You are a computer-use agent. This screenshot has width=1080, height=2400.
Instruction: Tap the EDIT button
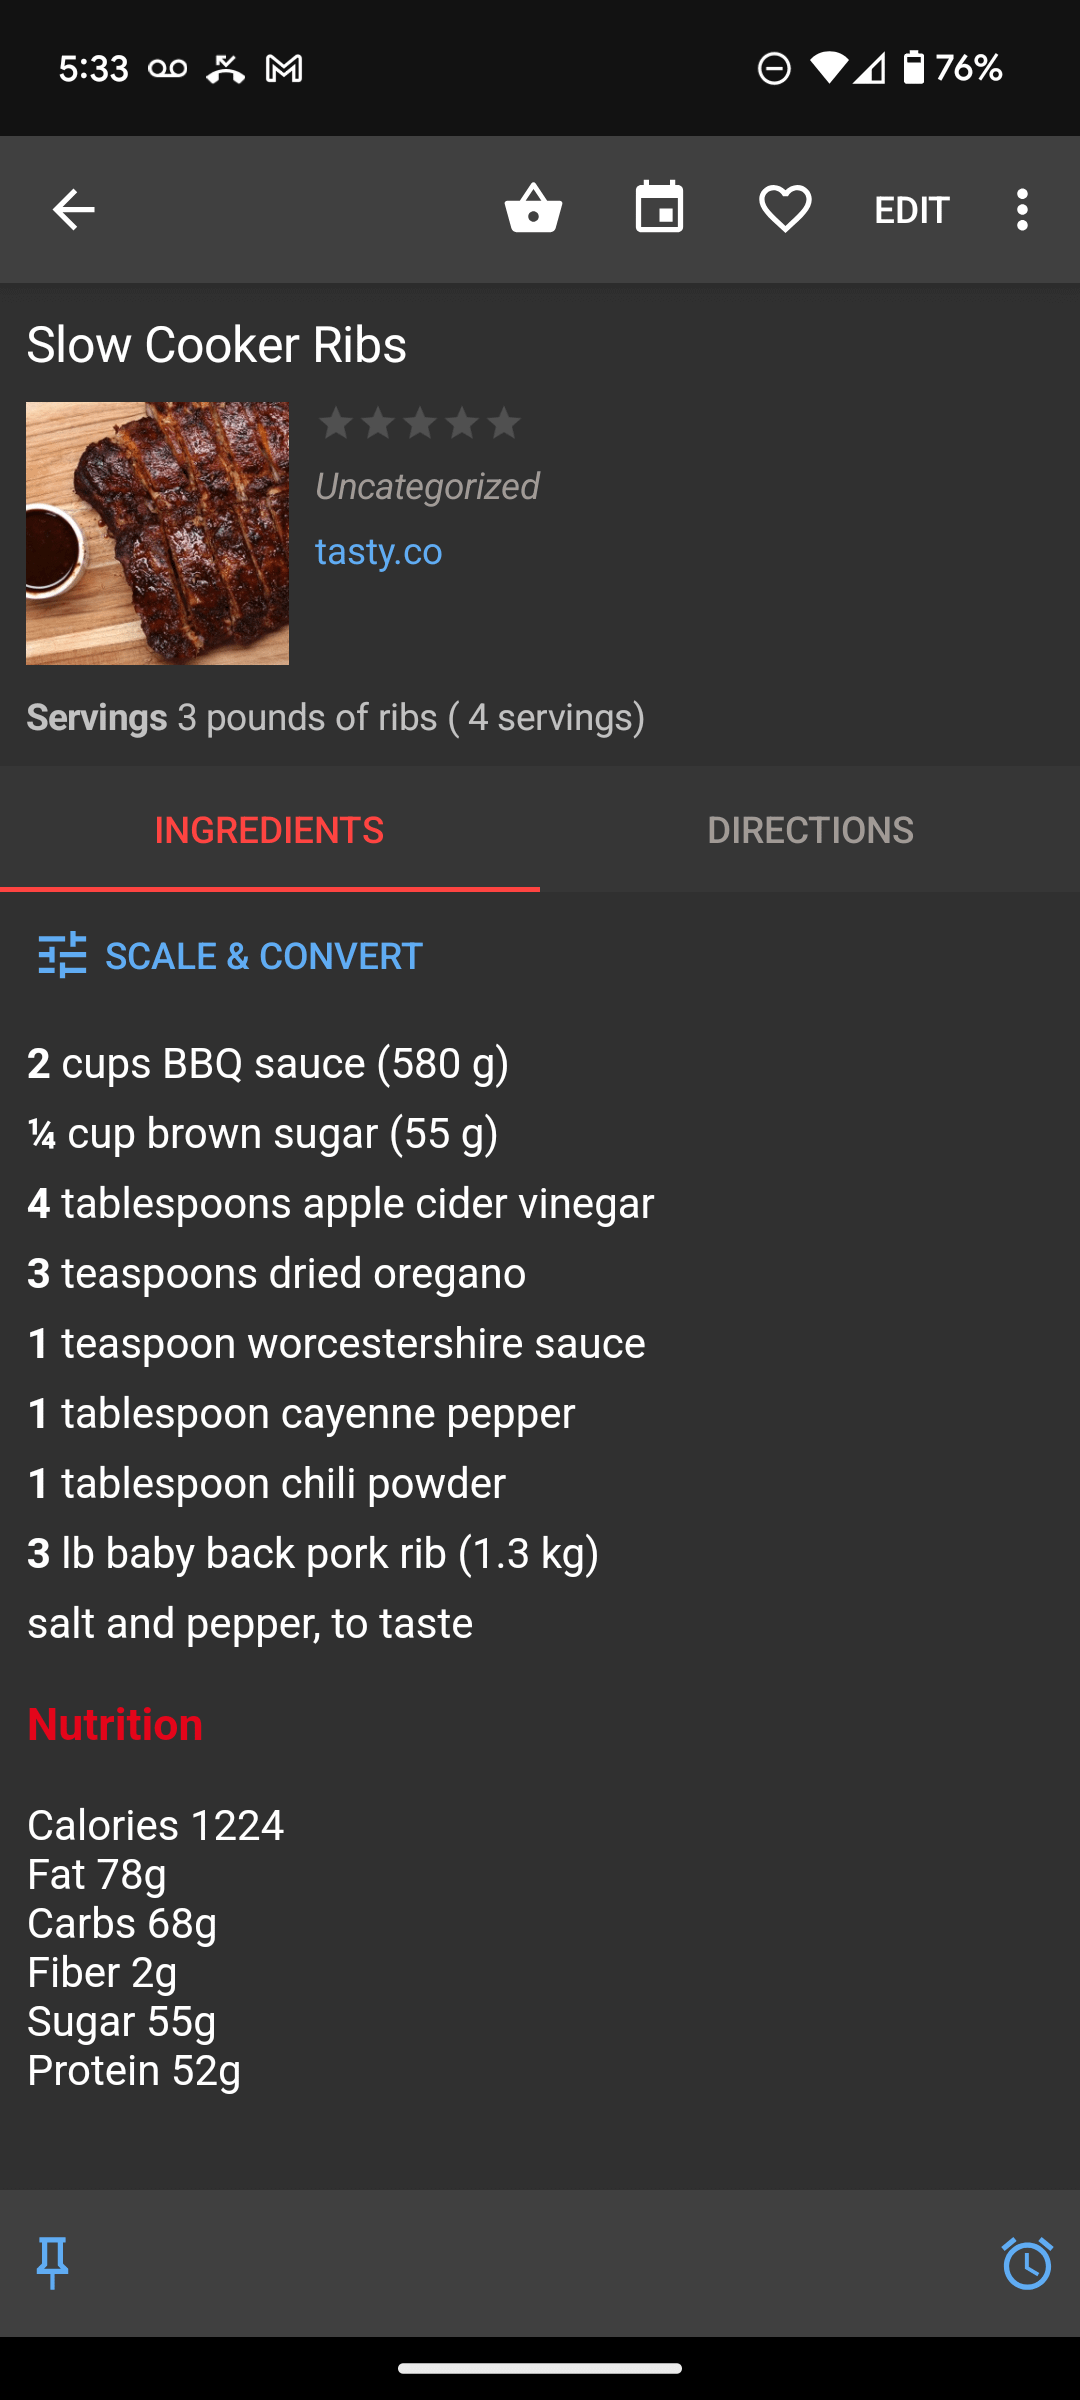click(x=912, y=210)
